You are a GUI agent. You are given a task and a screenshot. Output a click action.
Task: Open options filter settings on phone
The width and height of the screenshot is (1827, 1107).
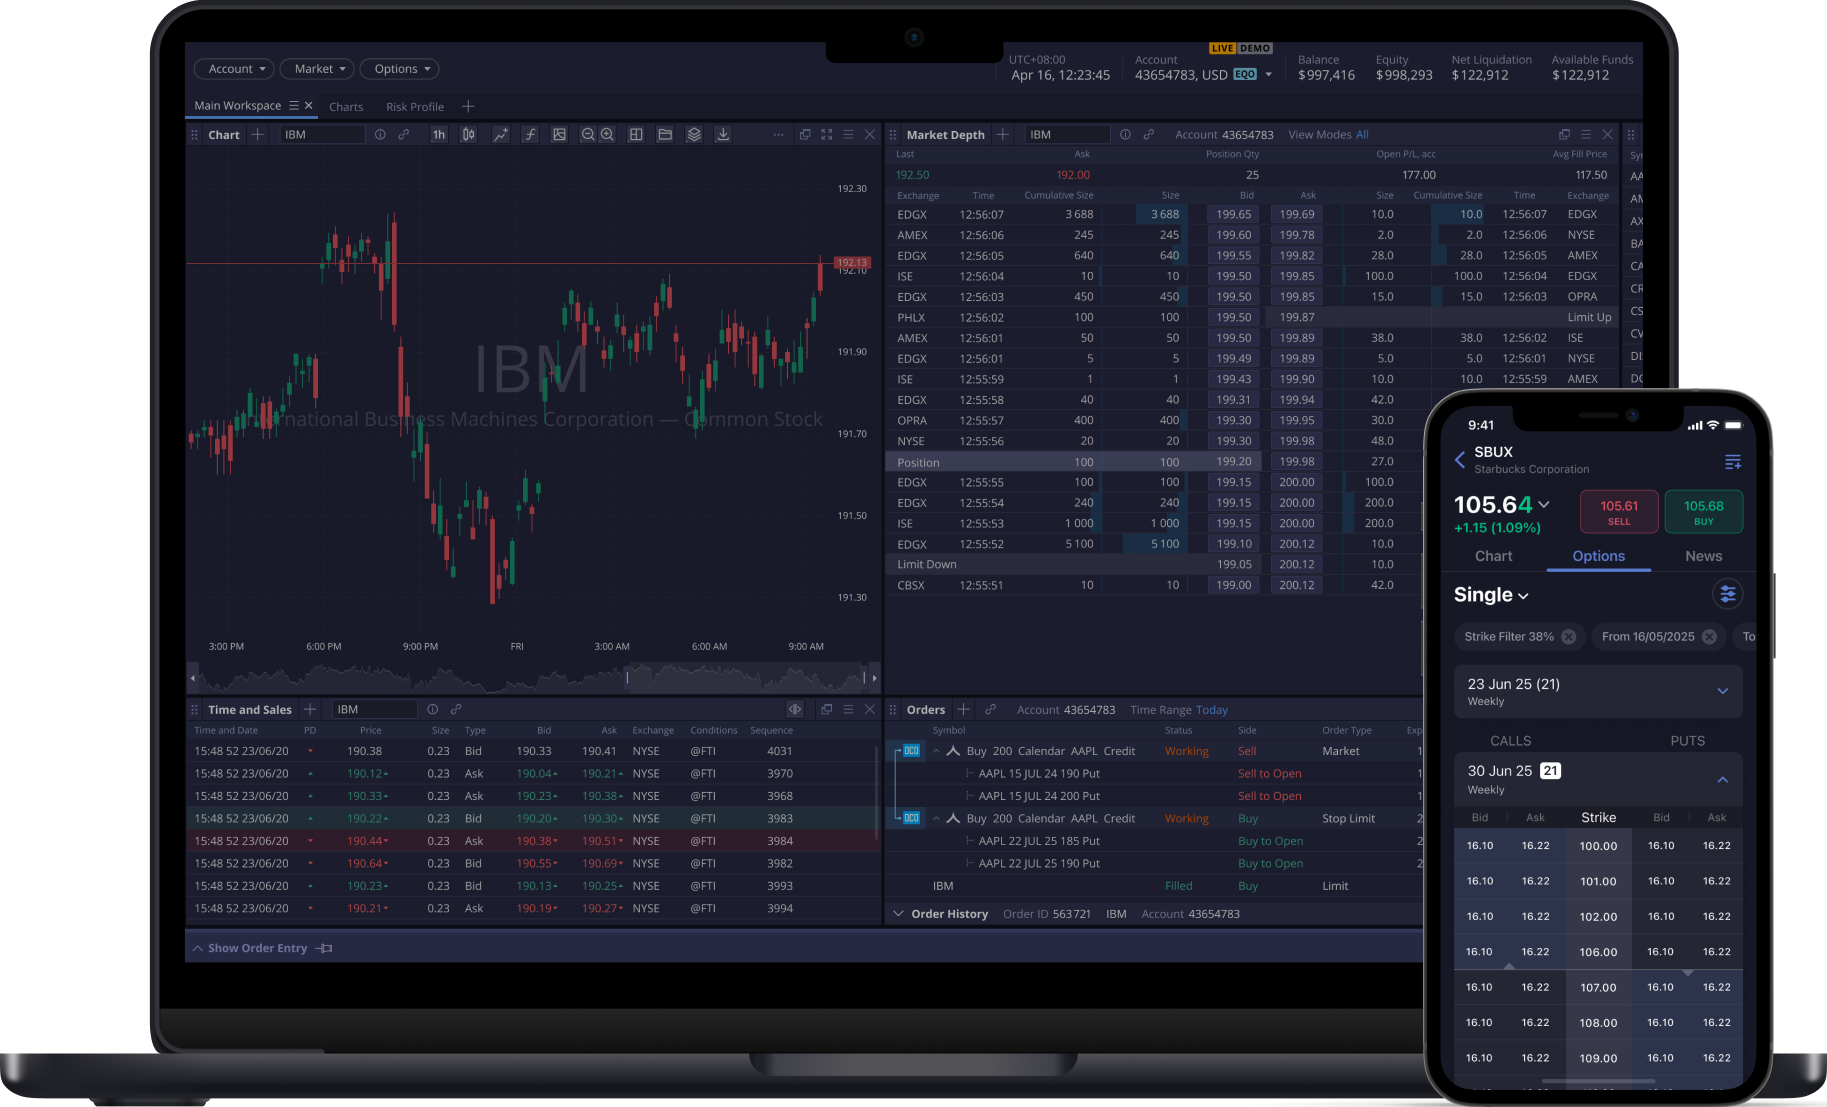1727,594
